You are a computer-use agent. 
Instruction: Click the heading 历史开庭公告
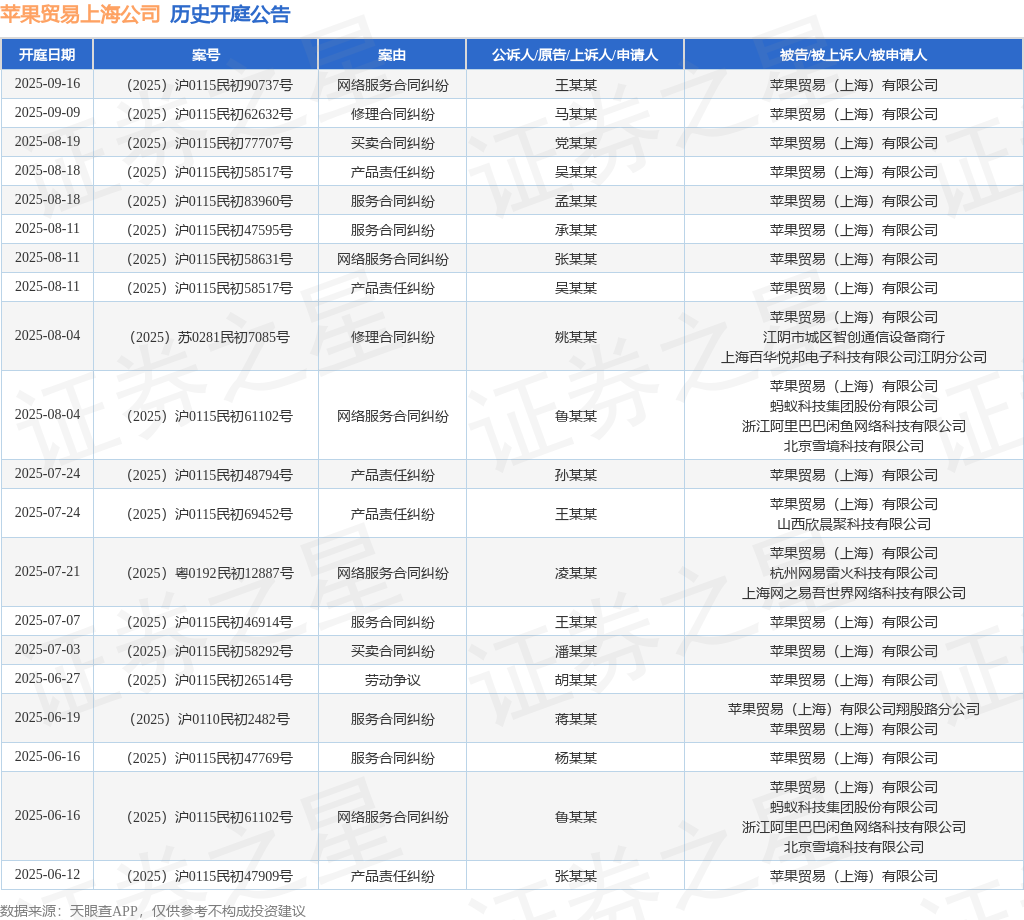click(230, 14)
